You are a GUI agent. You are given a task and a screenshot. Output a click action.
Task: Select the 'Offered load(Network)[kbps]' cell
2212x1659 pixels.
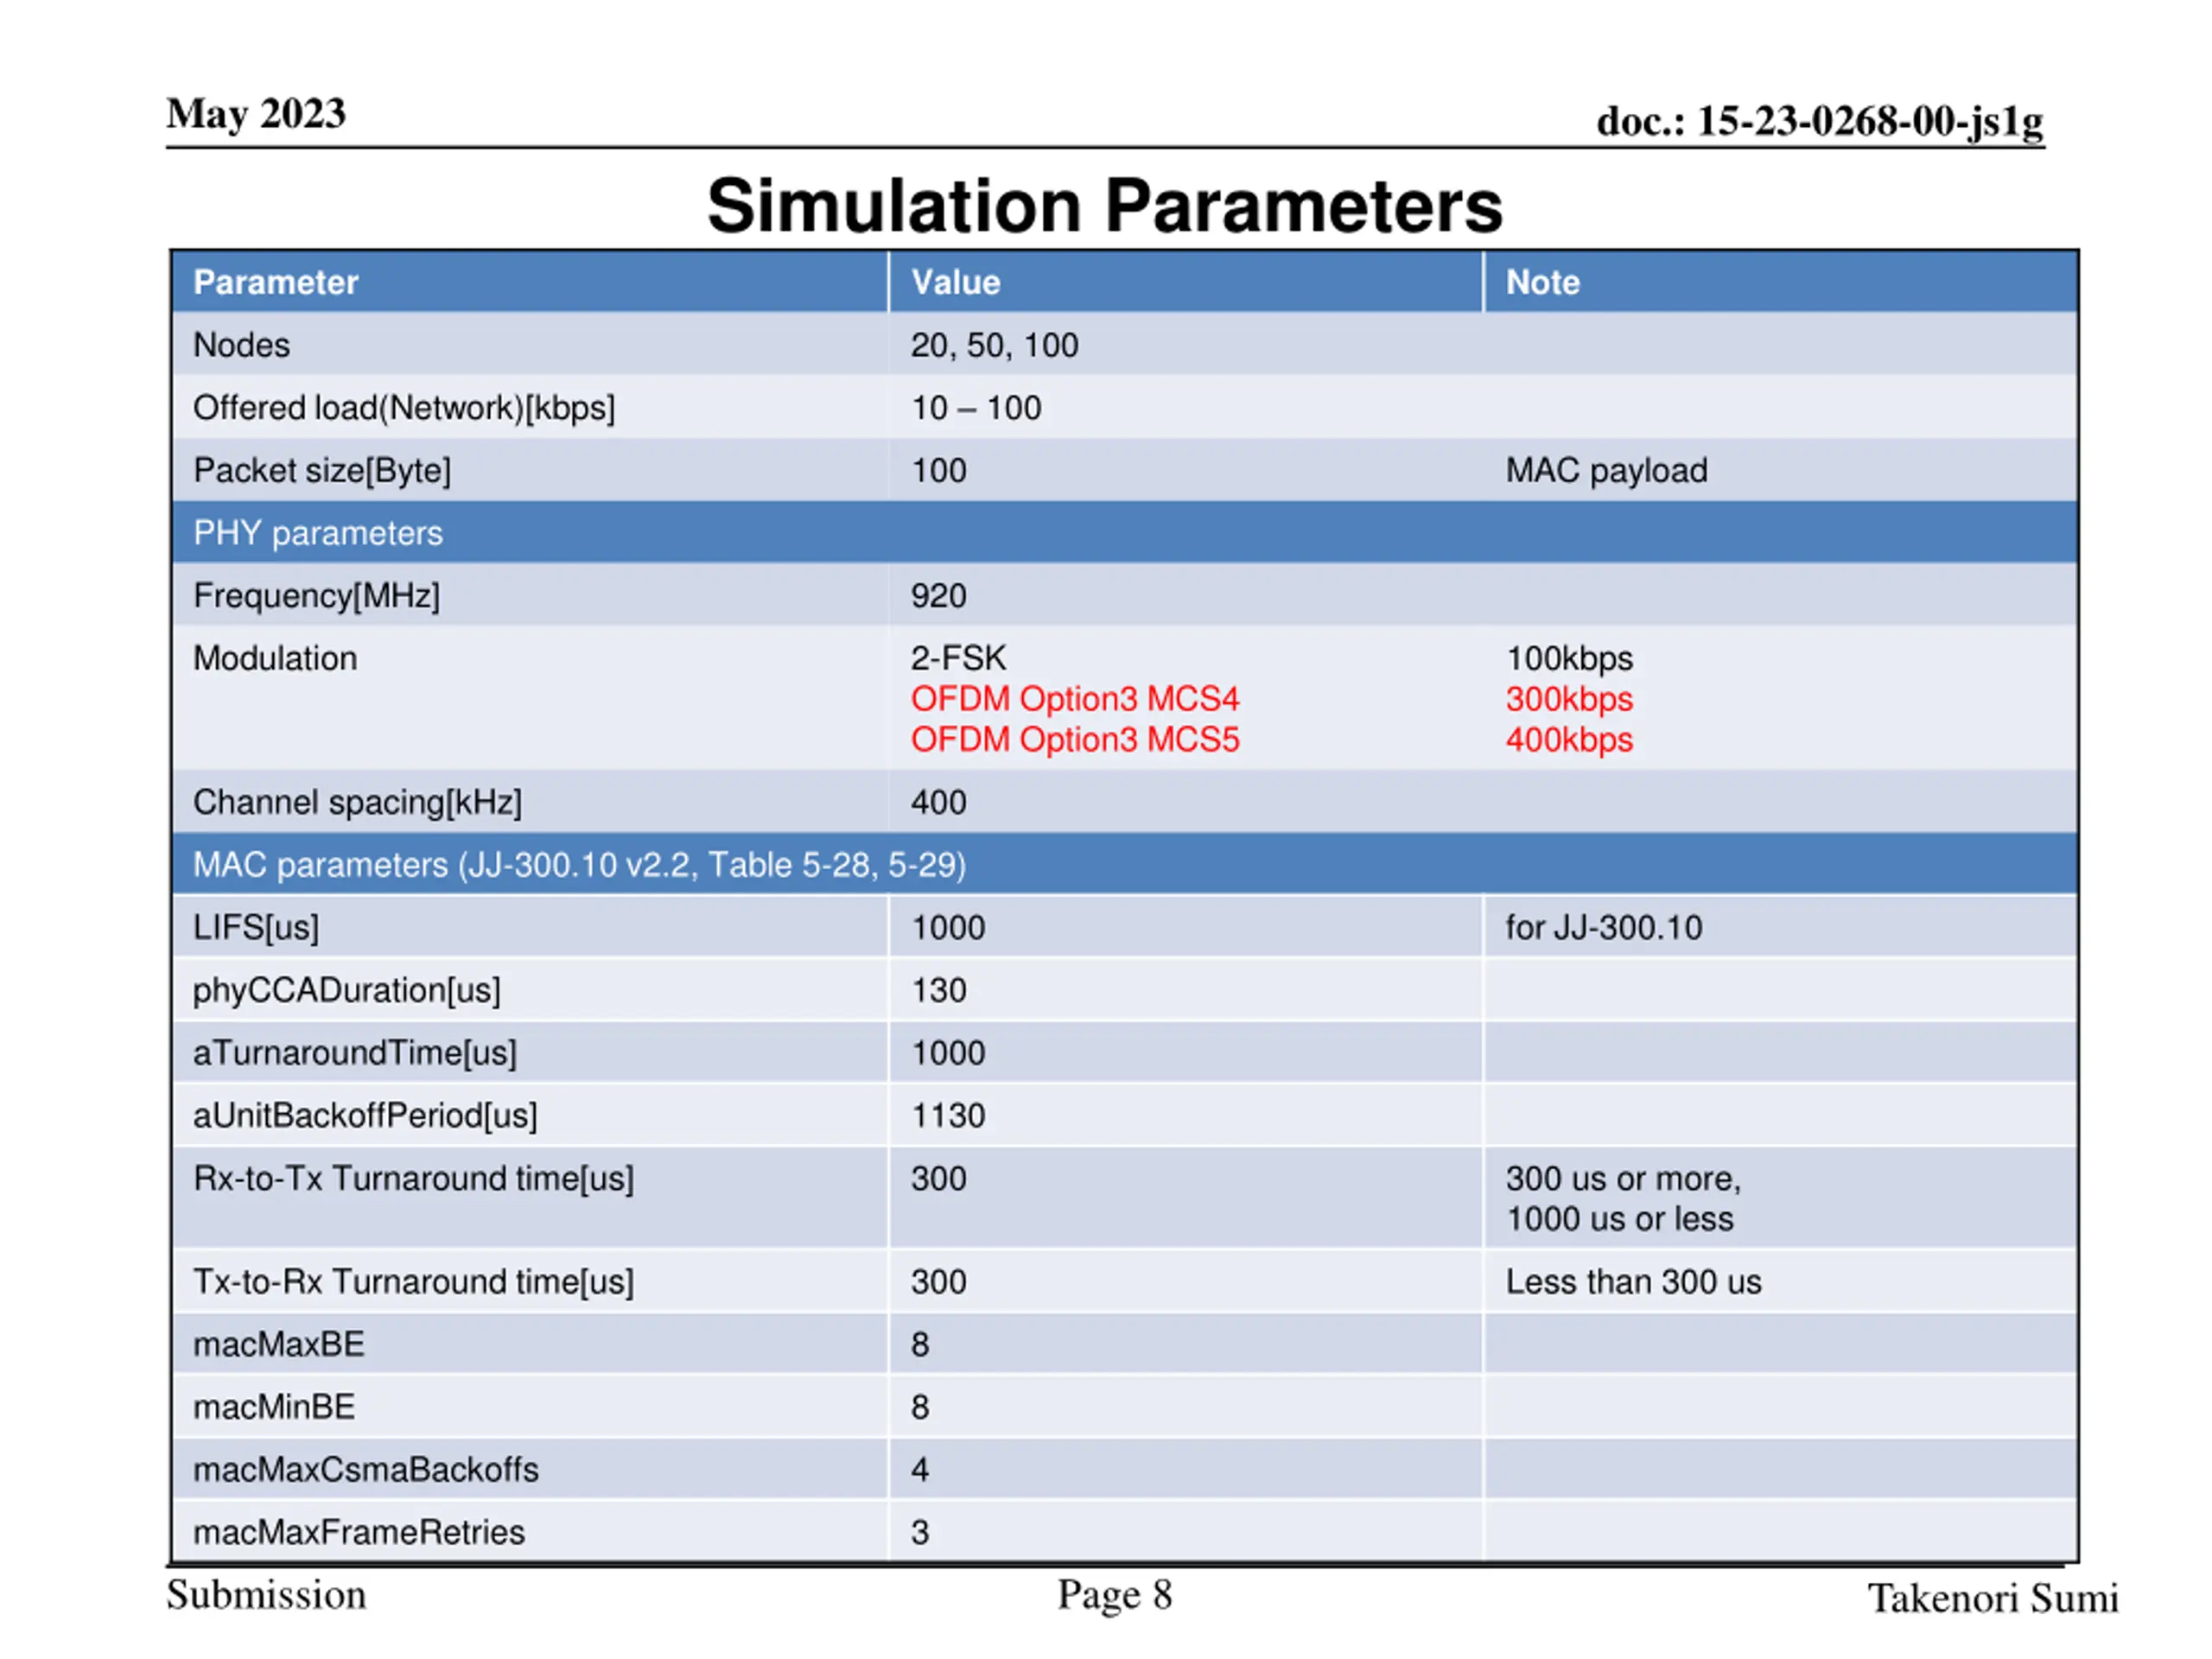point(530,408)
